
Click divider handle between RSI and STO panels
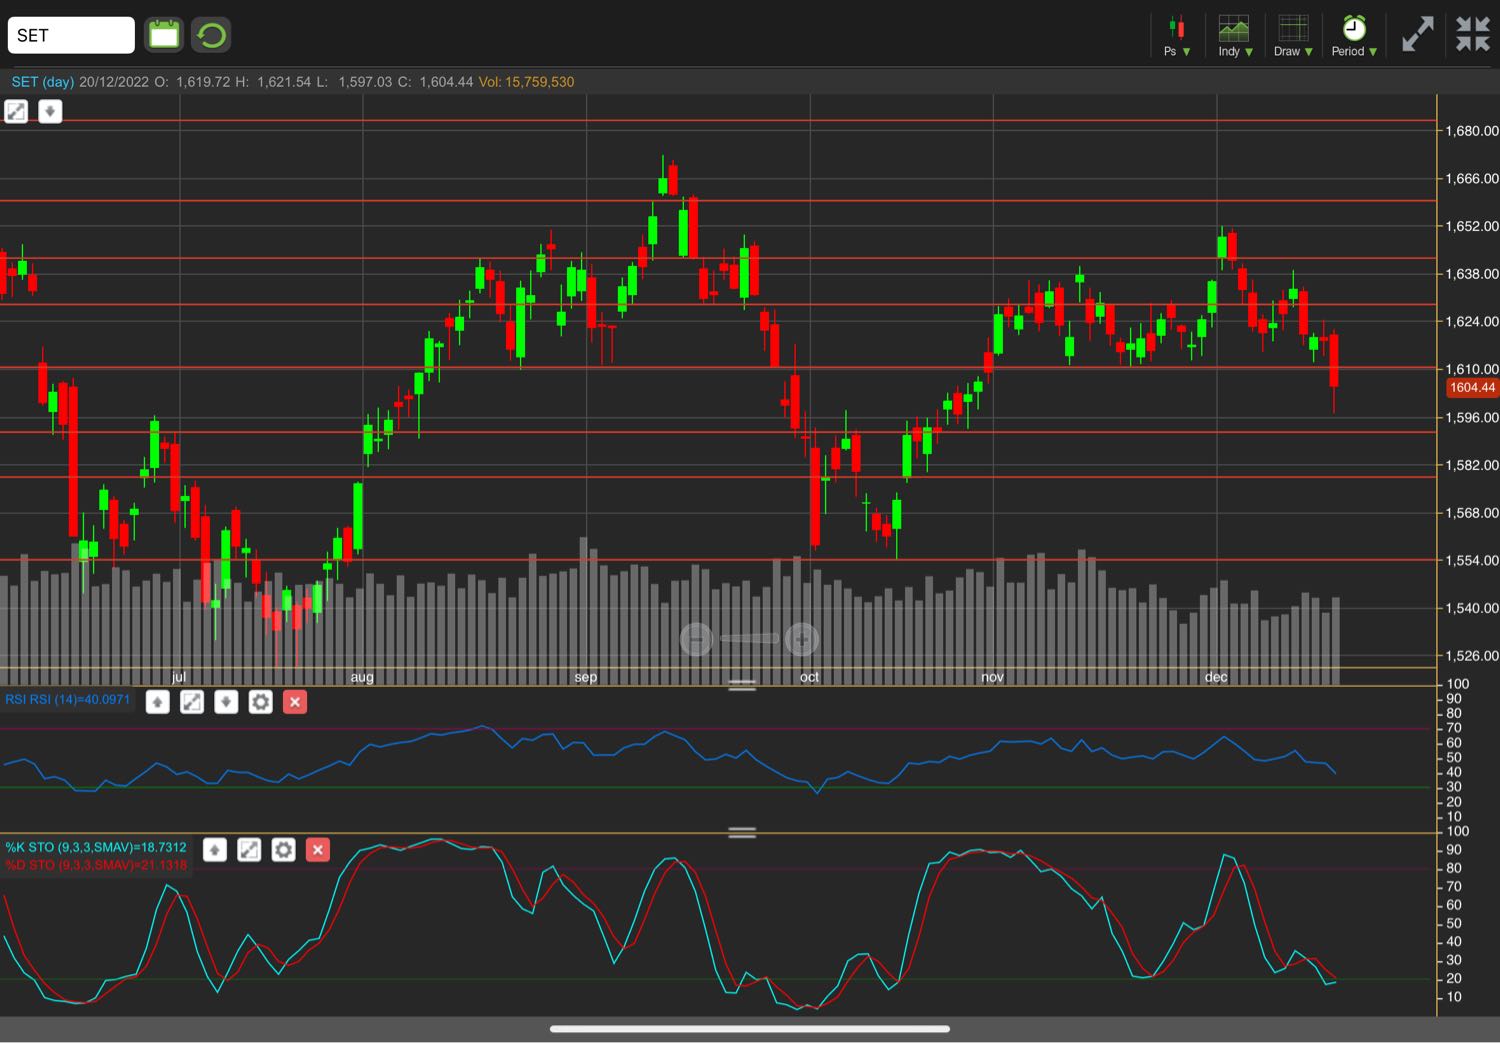click(742, 832)
